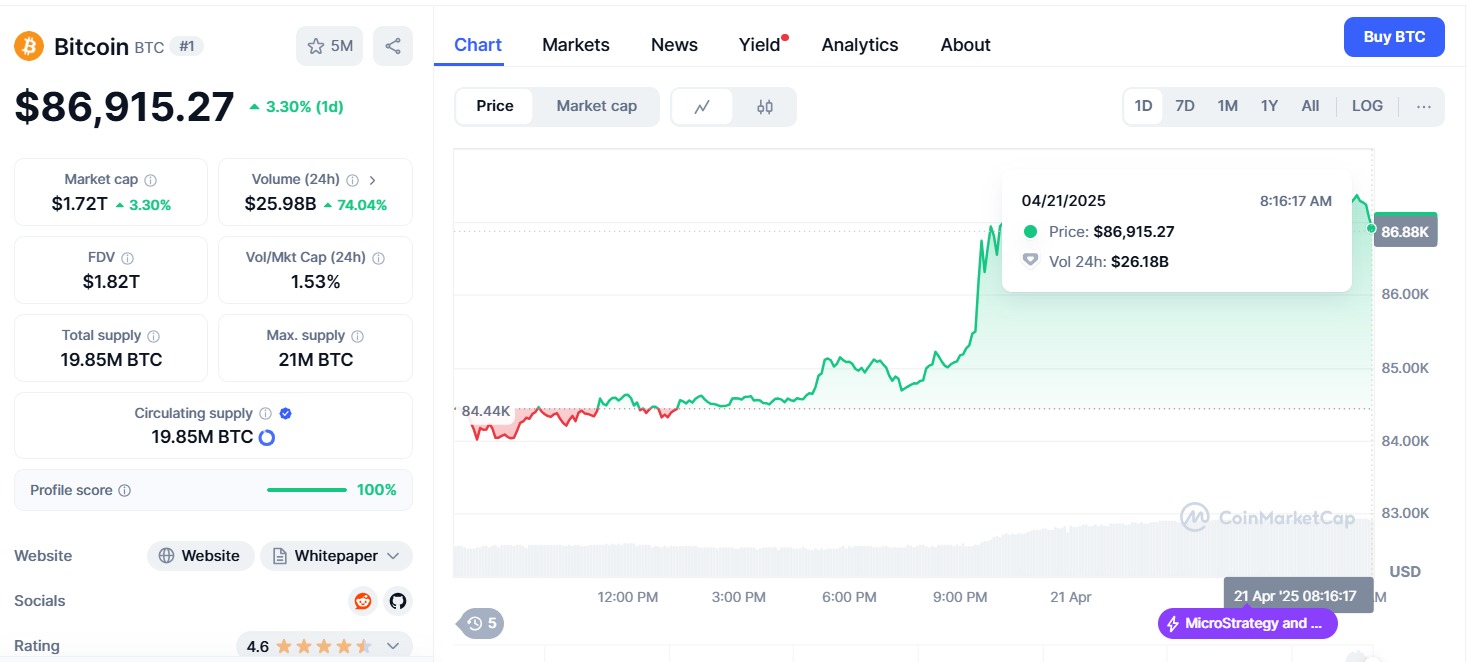
Task: Click the Buy BTC button
Action: pyautogui.click(x=1393, y=37)
